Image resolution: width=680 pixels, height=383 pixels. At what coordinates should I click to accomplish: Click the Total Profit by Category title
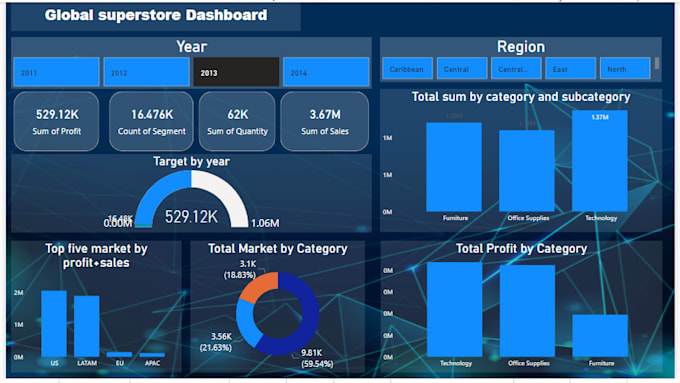(x=521, y=249)
